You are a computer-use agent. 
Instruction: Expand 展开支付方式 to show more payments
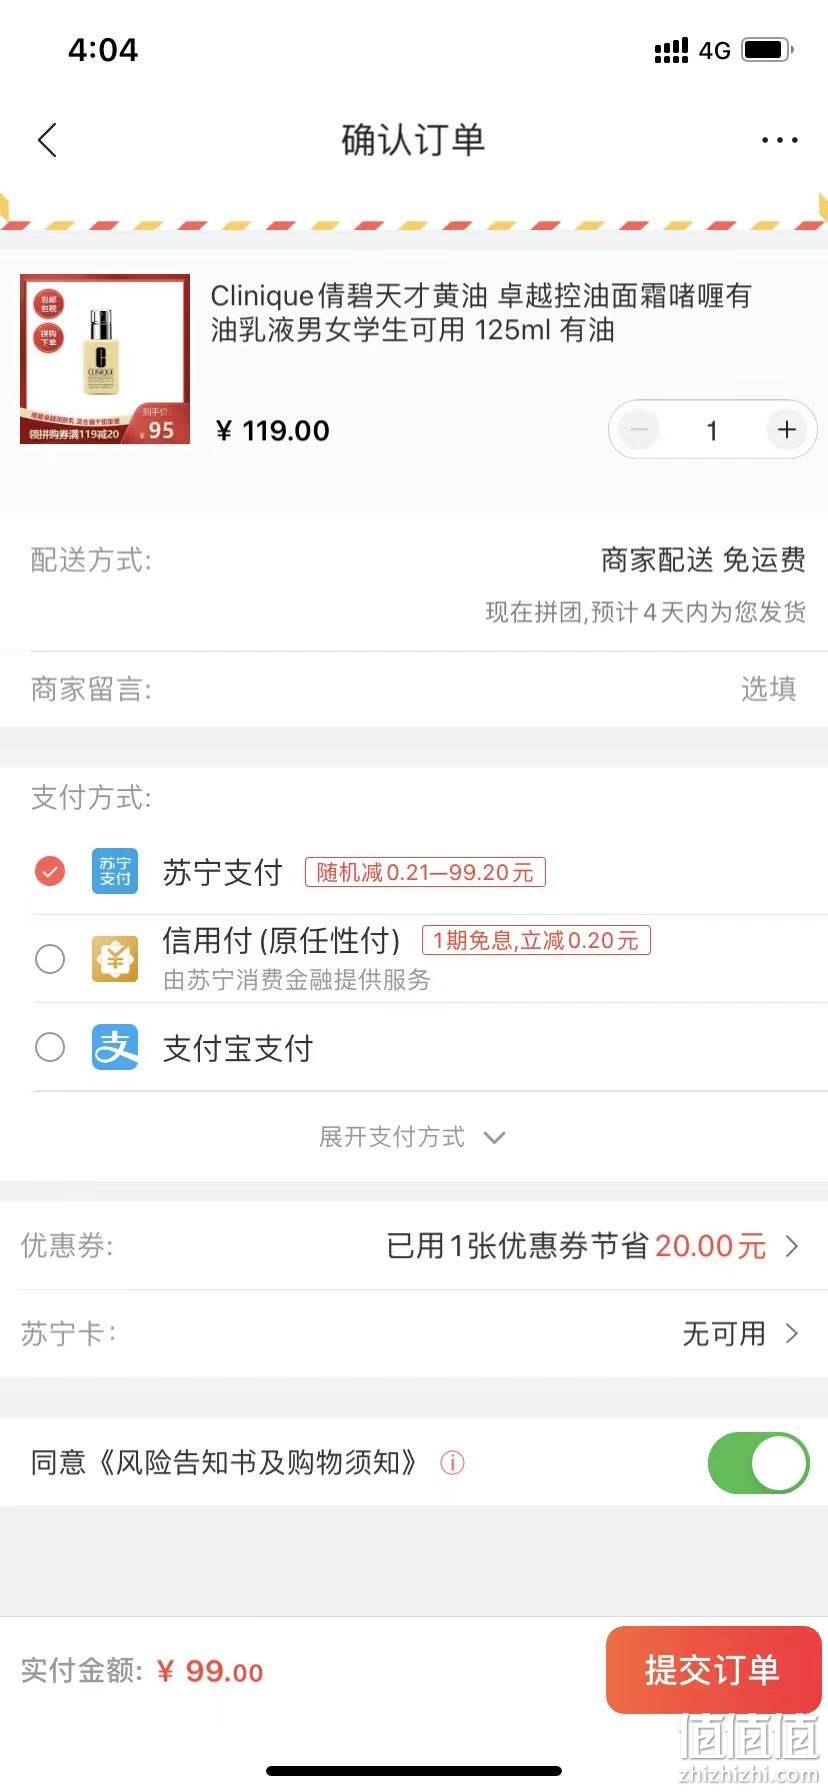point(413,1137)
